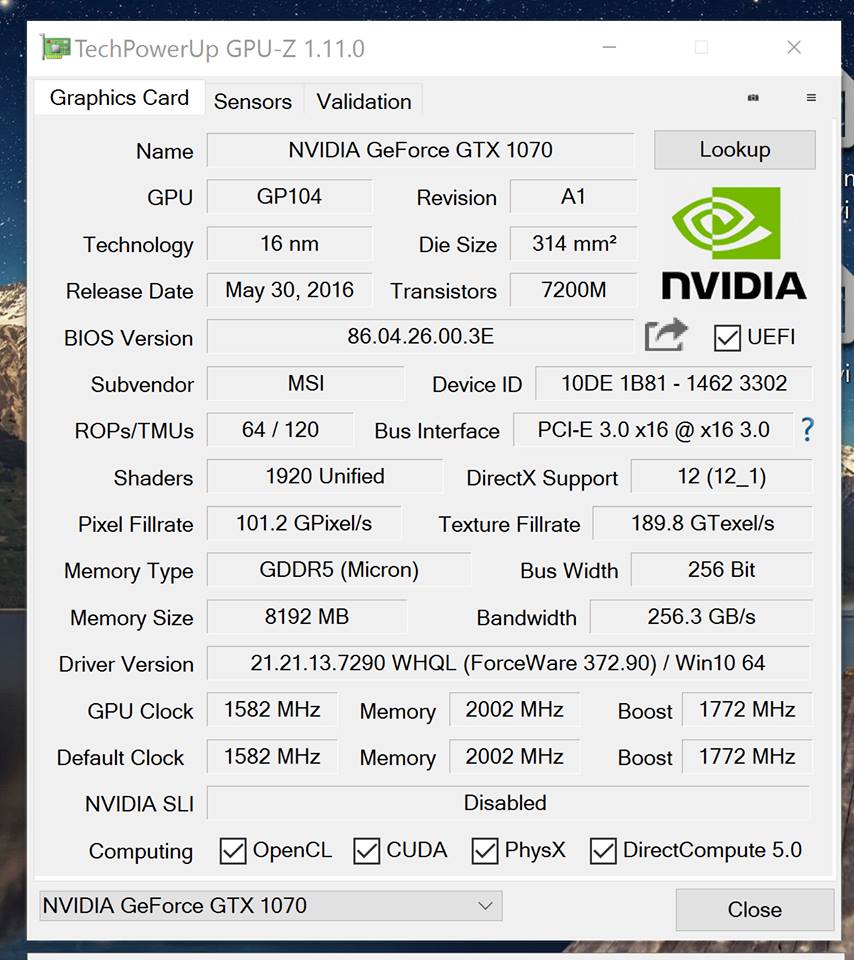This screenshot has width=854, height=960.
Task: Click the Revision value A1
Action: click(x=573, y=197)
